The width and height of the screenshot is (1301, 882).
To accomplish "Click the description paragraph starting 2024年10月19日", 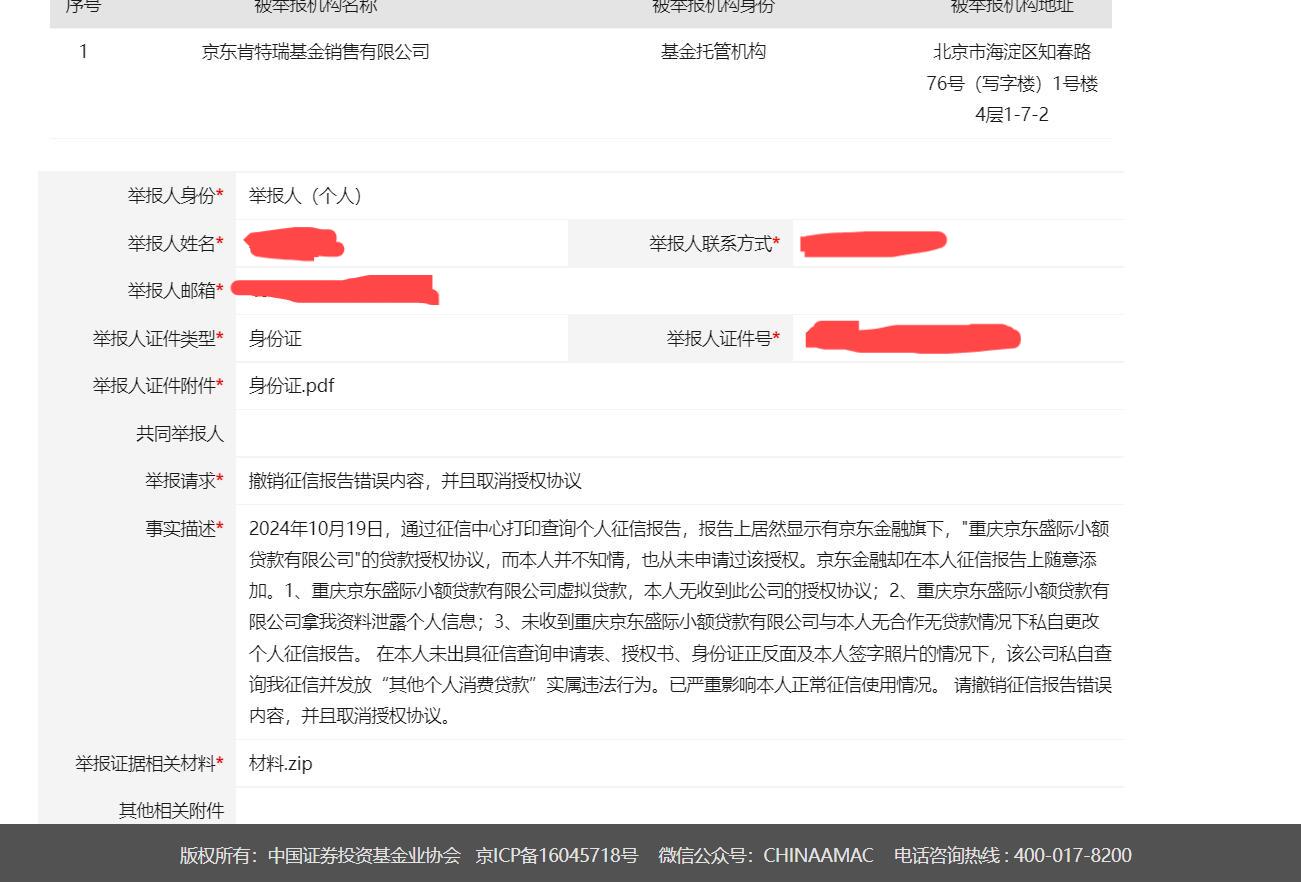I will click(x=680, y=622).
